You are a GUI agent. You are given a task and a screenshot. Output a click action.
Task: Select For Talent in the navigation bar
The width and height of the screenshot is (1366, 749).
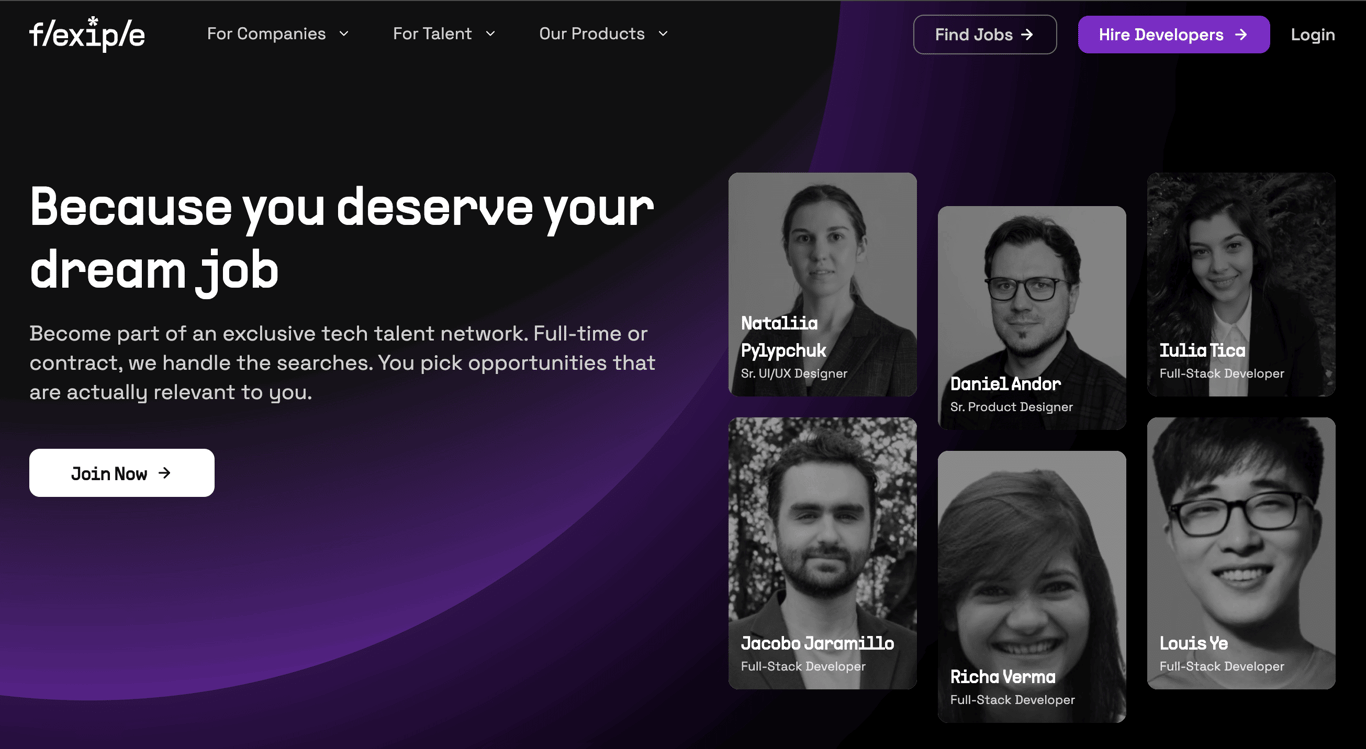[x=432, y=33]
